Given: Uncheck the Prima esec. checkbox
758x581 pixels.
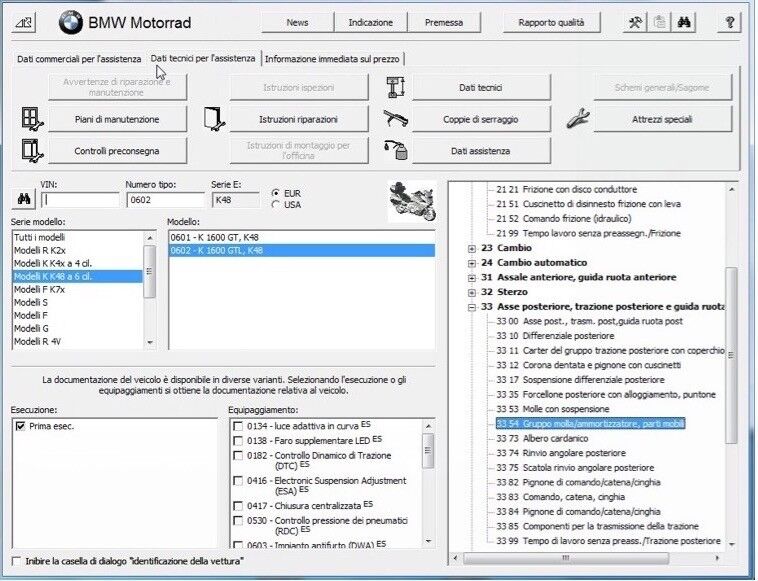Looking at the screenshot, I should [21, 426].
